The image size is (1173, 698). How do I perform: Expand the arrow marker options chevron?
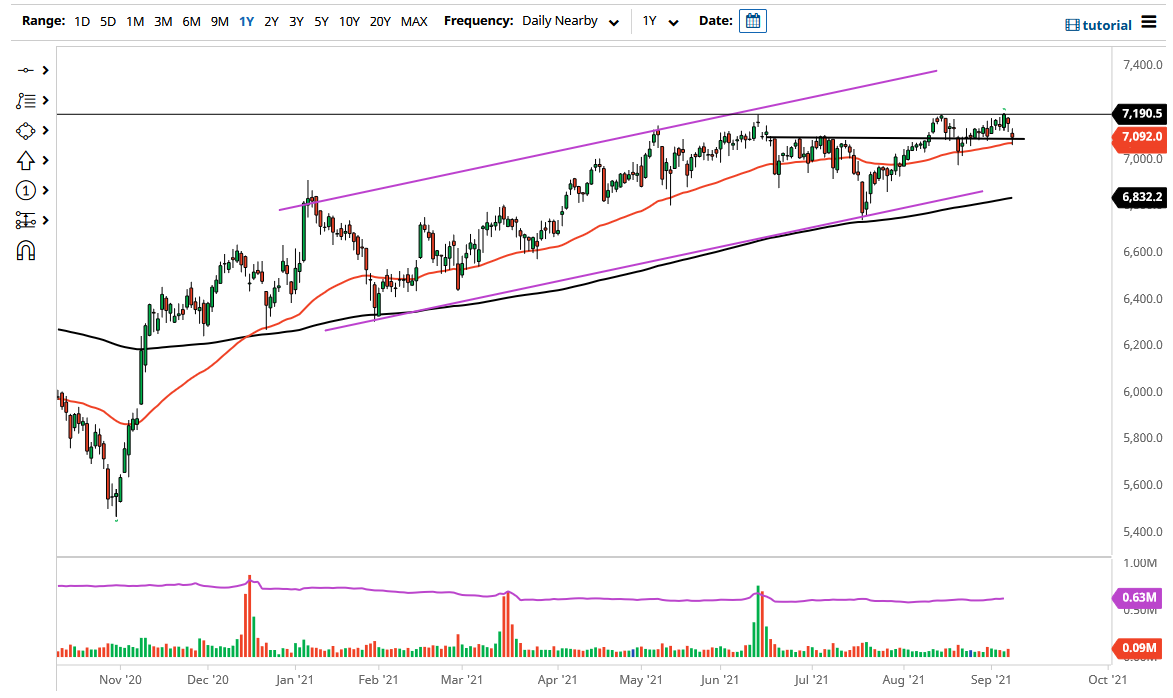click(x=46, y=160)
